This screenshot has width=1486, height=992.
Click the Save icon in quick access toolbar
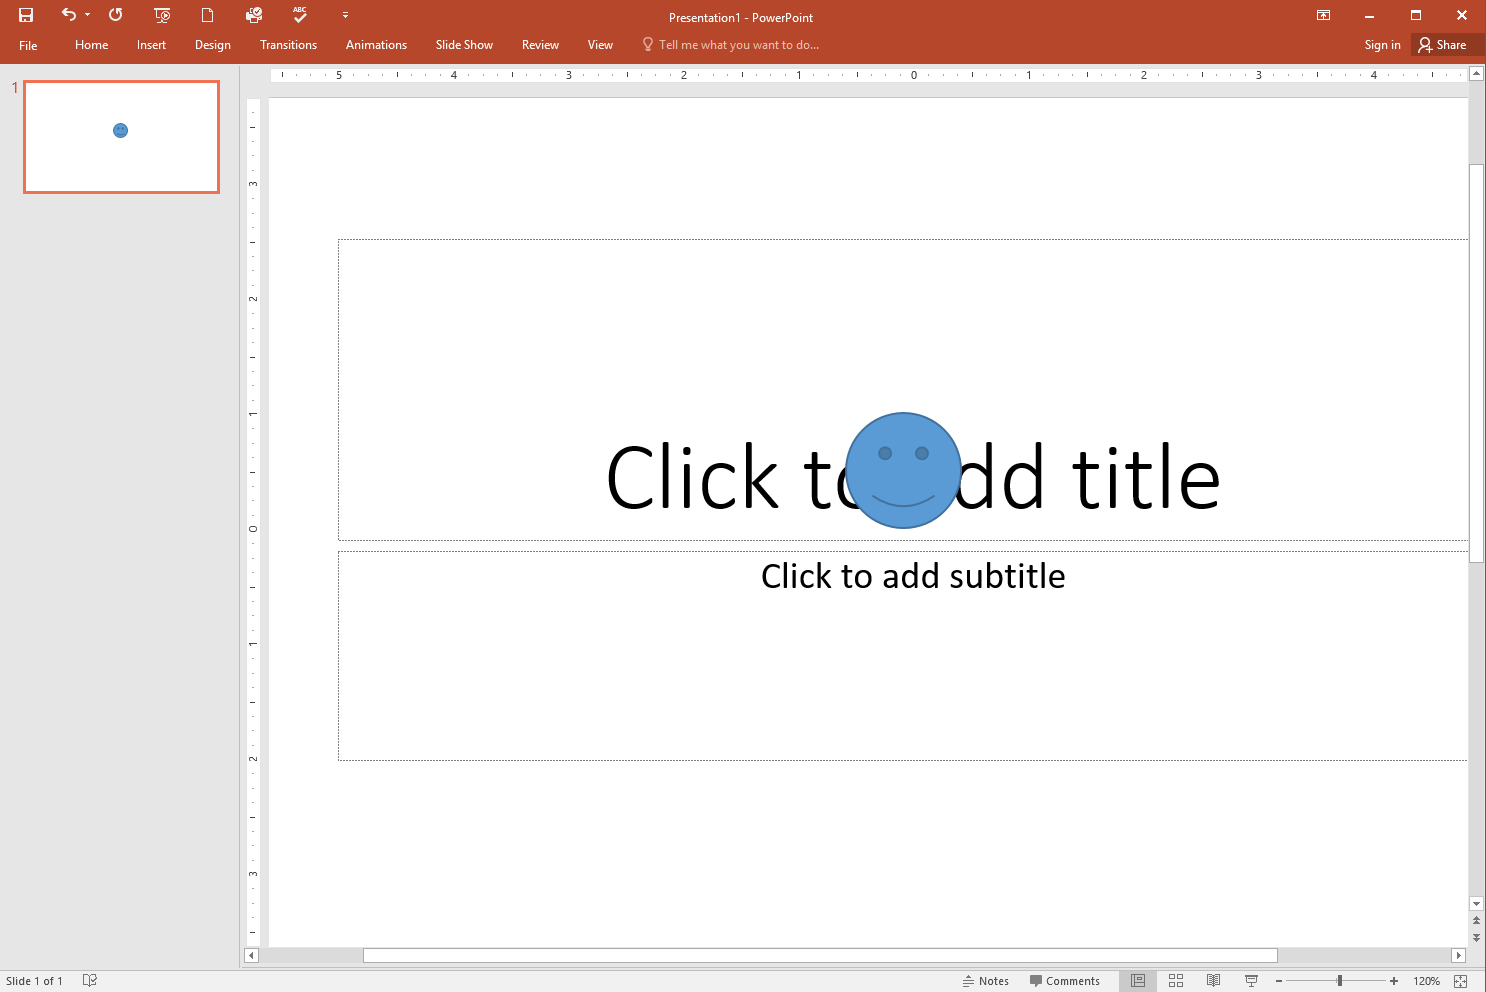[26, 15]
